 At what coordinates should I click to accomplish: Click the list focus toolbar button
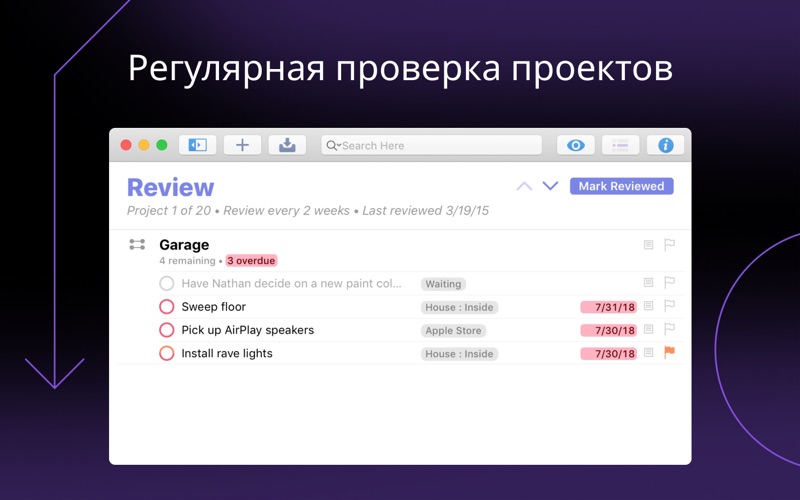[x=620, y=145]
